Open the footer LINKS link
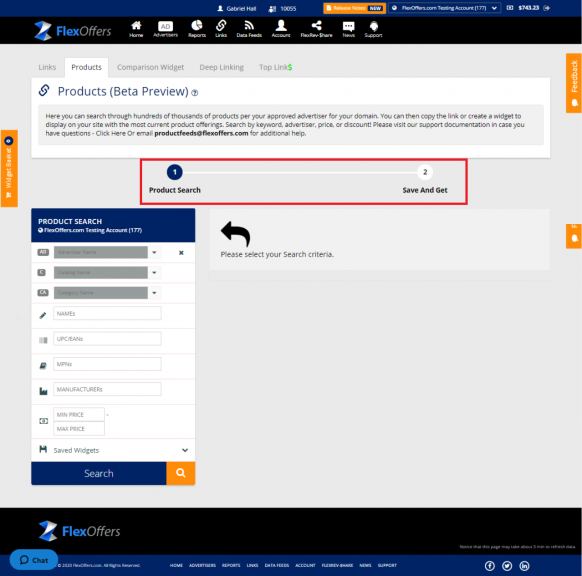The height and width of the screenshot is (576, 582). [x=252, y=565]
